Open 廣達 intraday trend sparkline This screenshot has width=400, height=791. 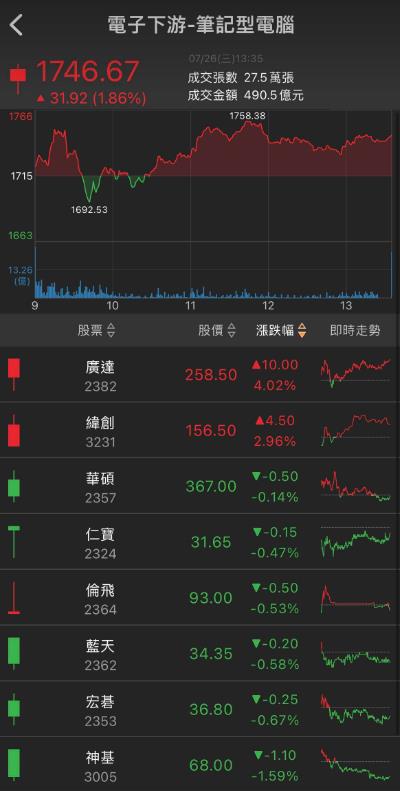coord(356,373)
